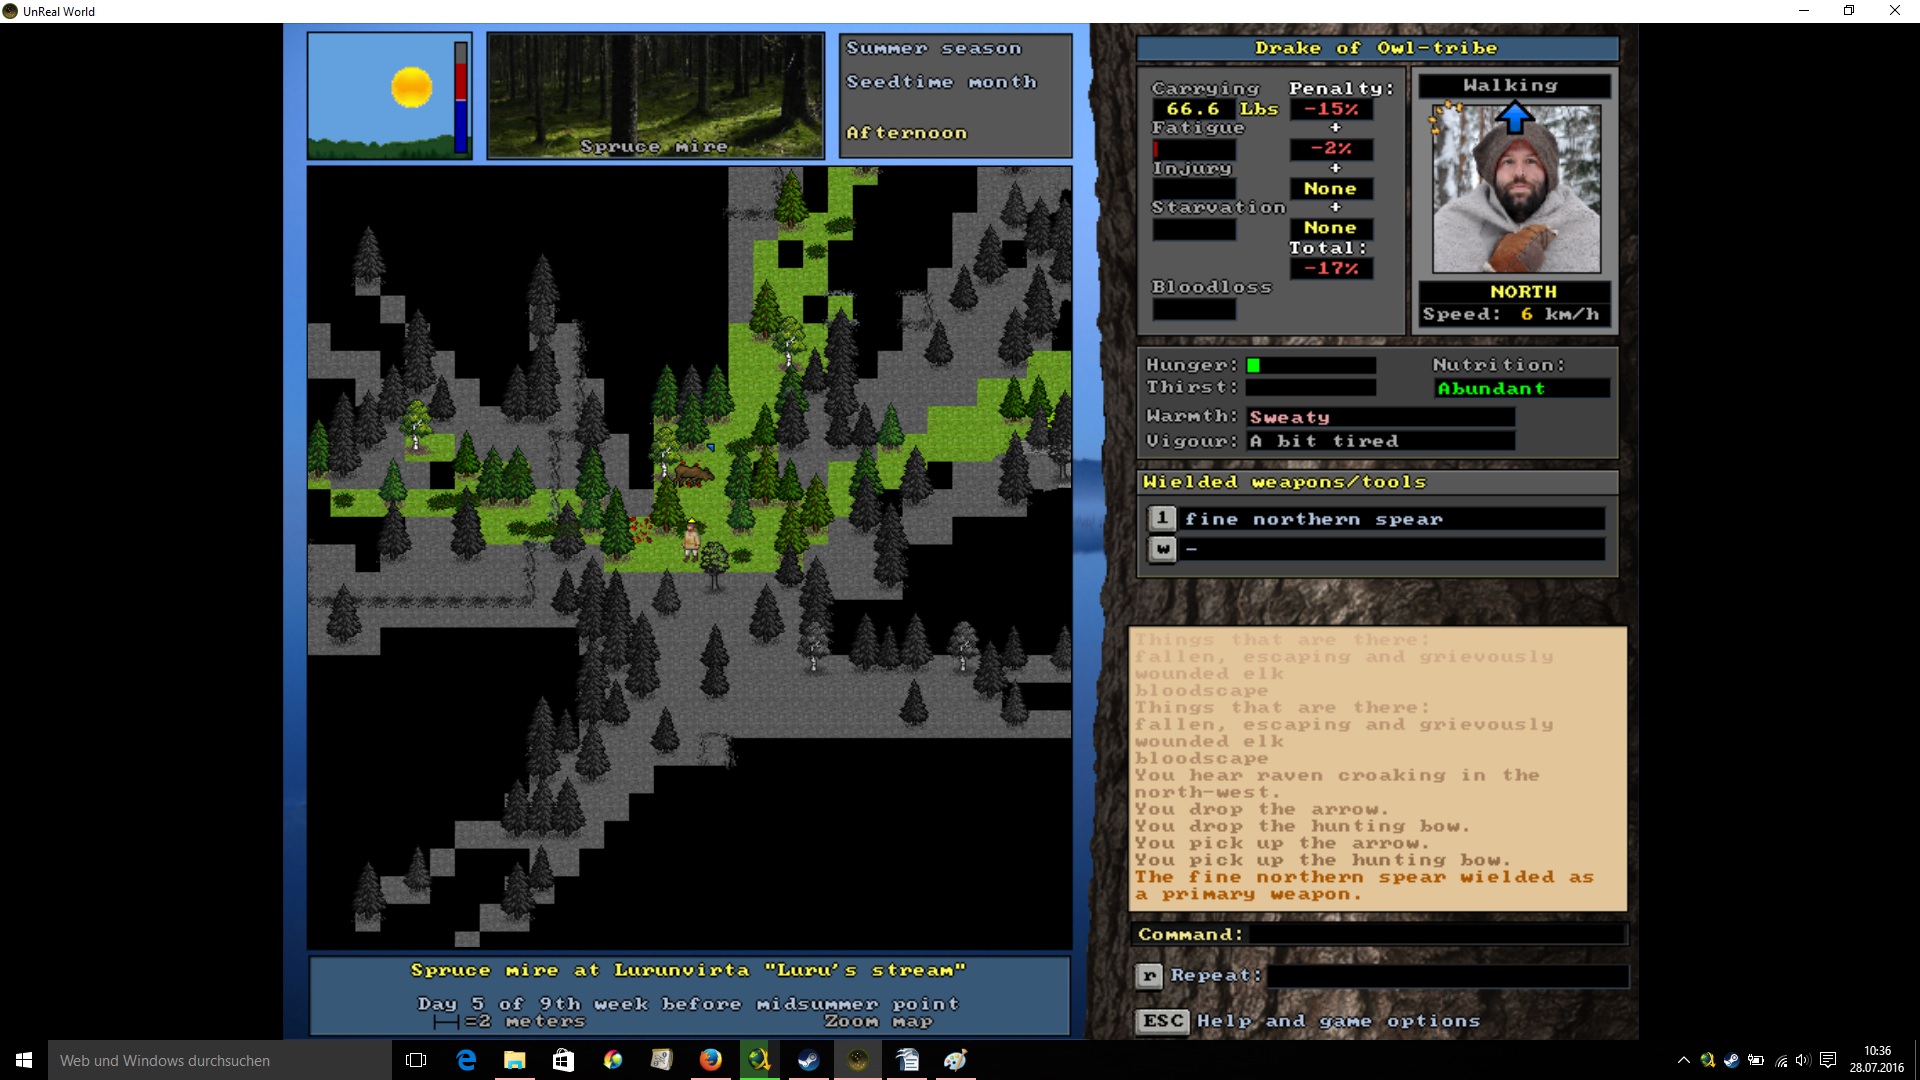Click Help and game options
Screen dimensions: 1920x1080
click(x=1338, y=1021)
